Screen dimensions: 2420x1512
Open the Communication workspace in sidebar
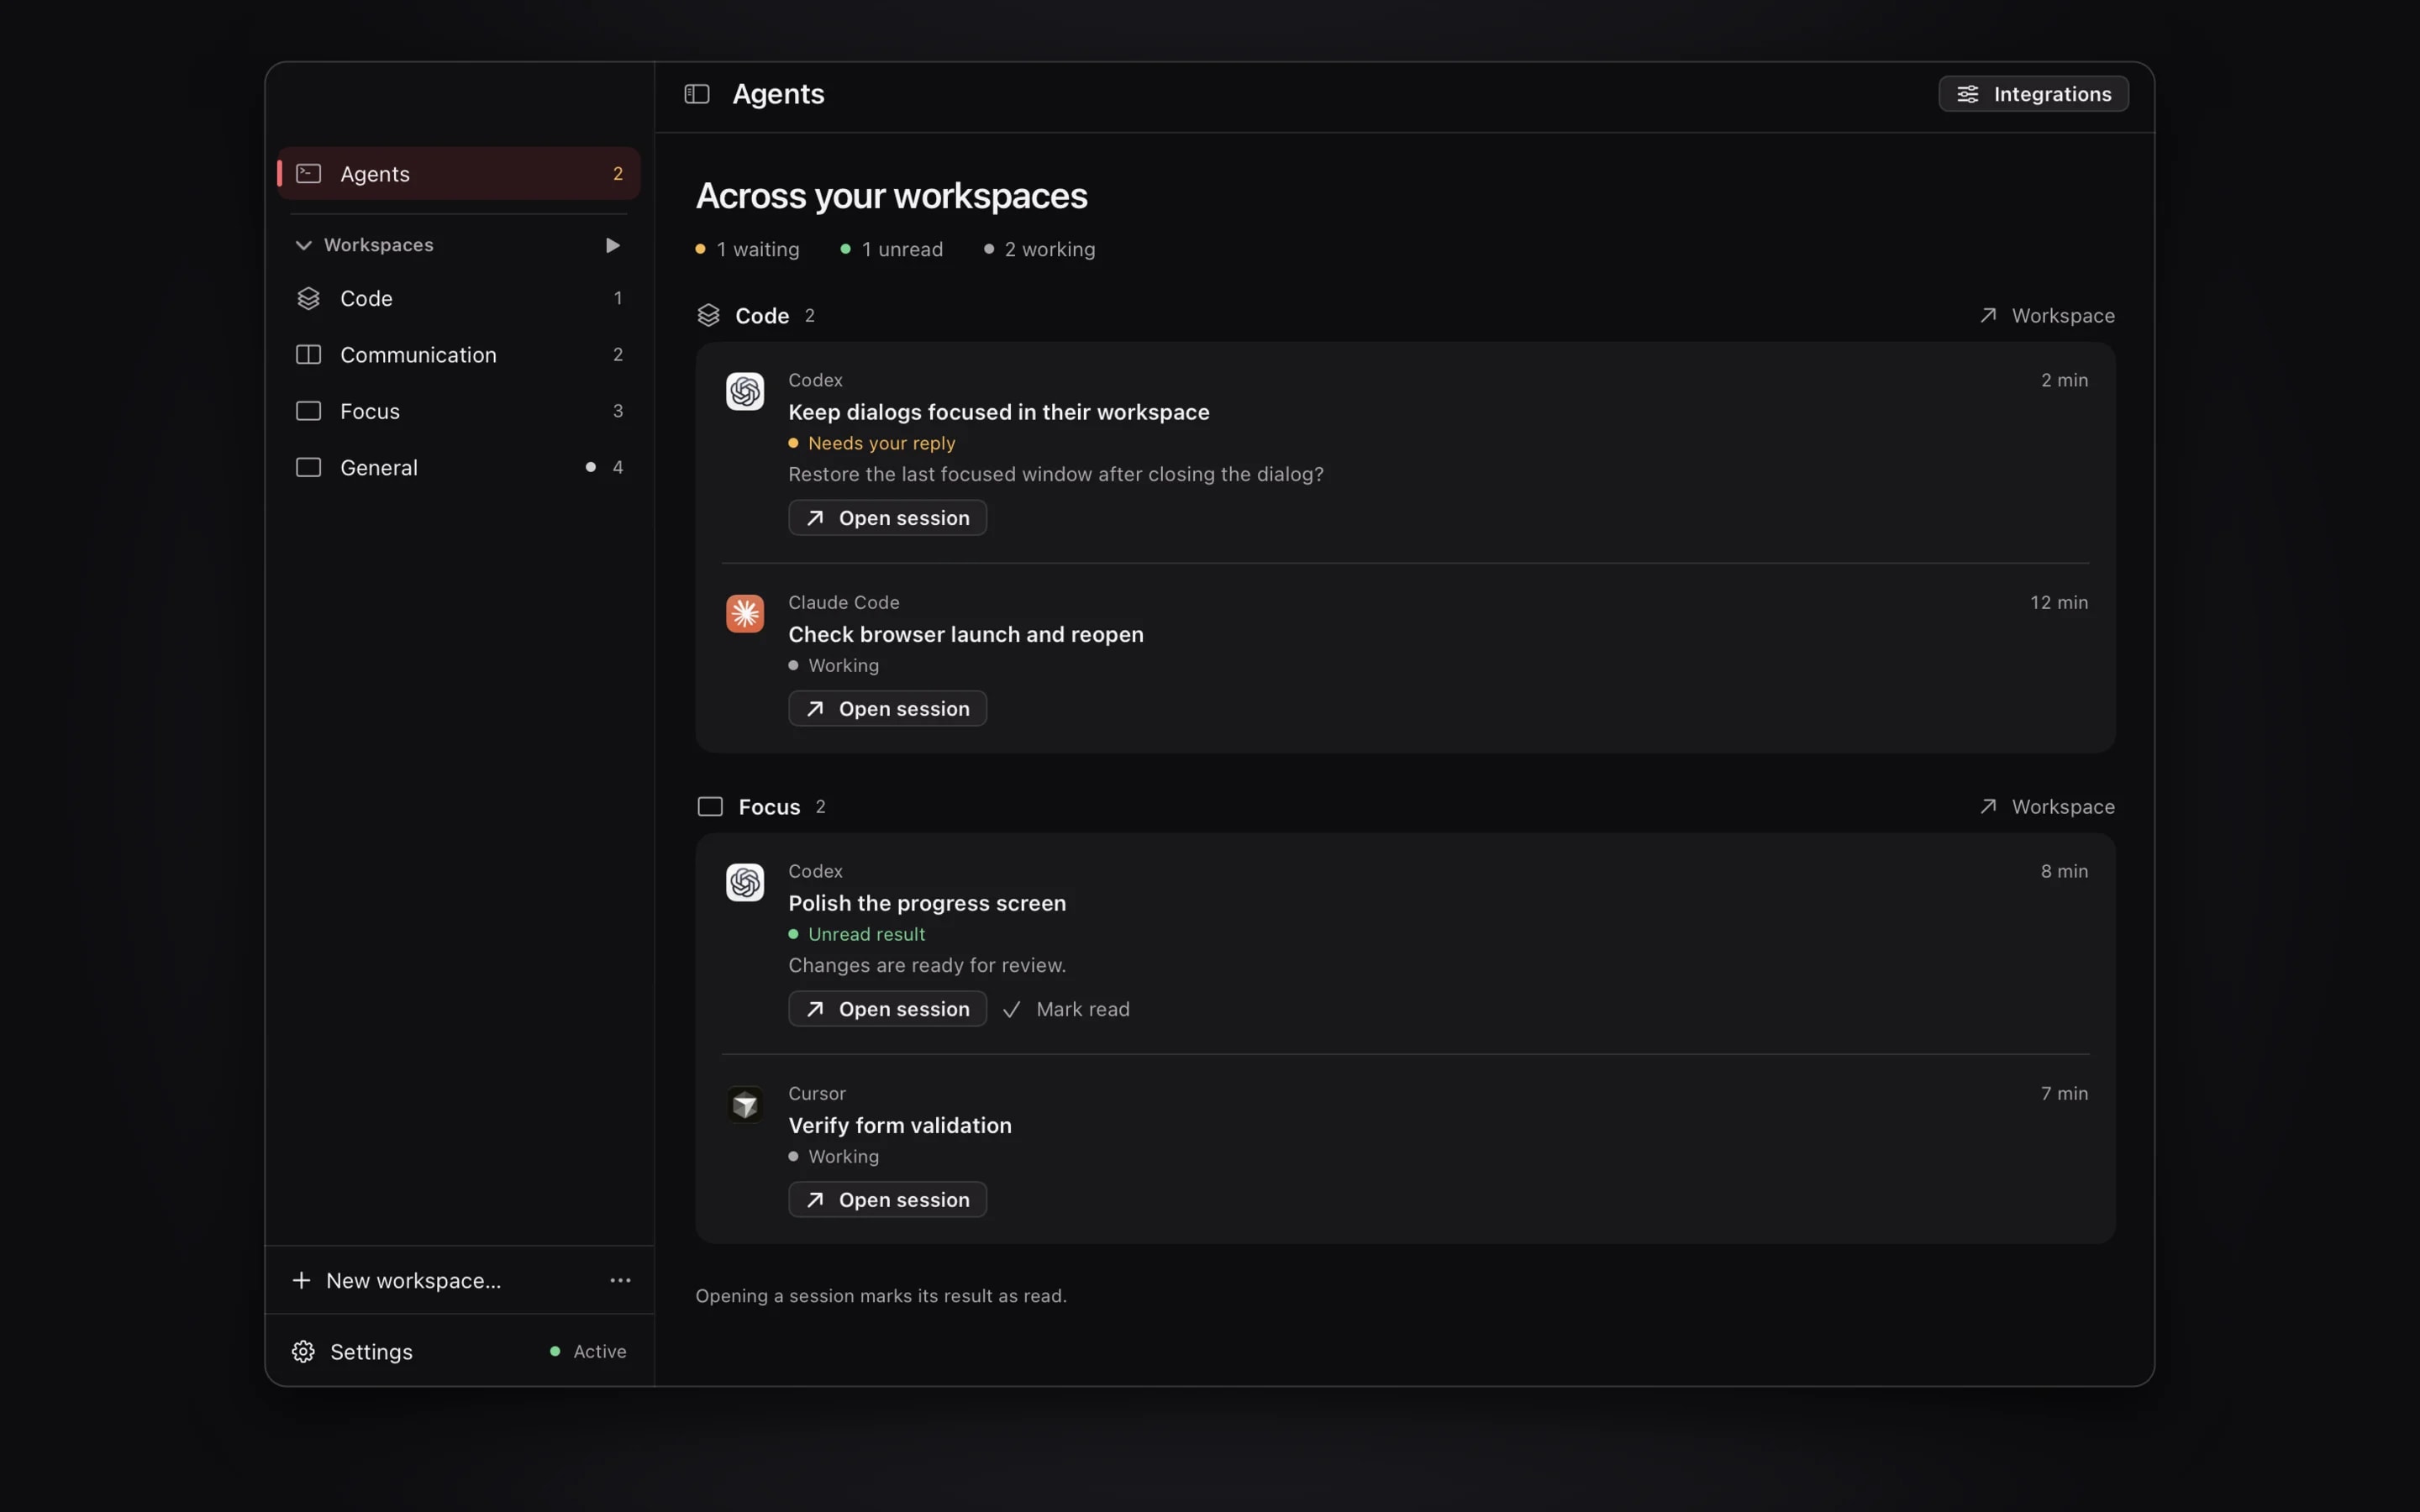click(x=459, y=355)
